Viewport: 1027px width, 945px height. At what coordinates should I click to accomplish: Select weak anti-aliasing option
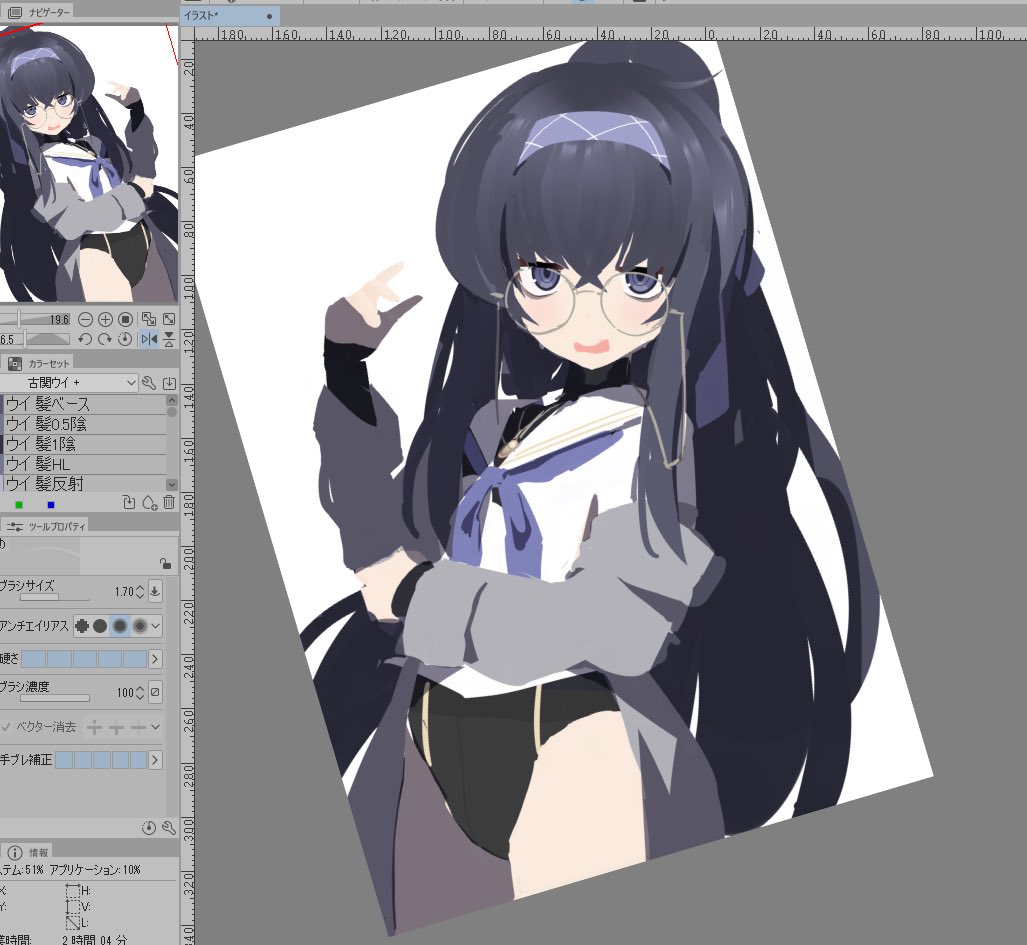click(100, 626)
